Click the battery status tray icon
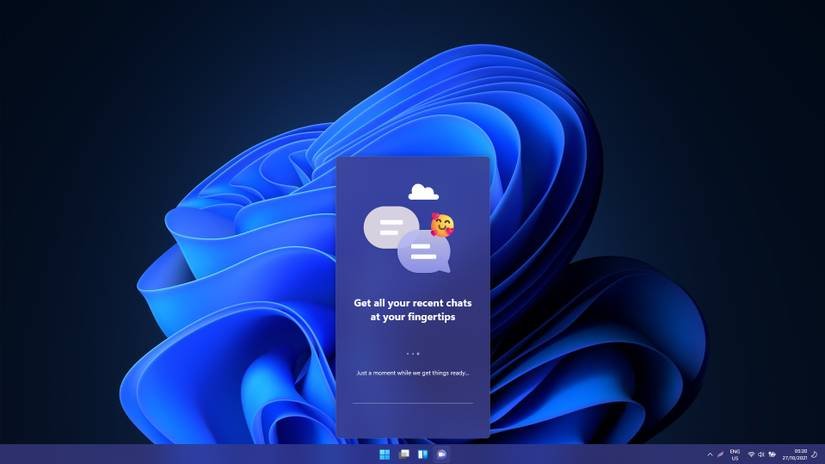The width and height of the screenshot is (825, 464). point(771,455)
